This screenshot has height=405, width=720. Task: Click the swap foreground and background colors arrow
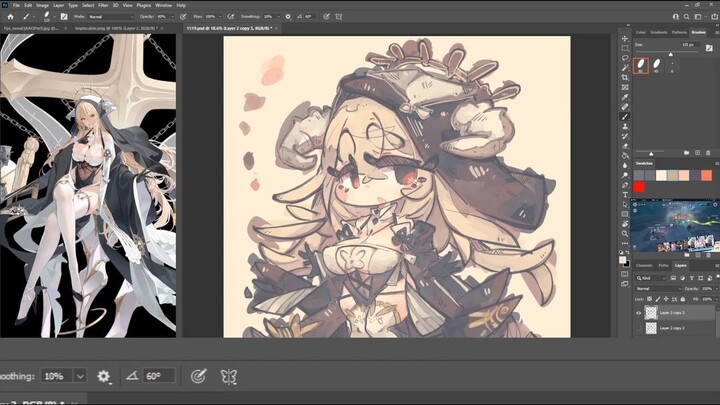[628, 253]
